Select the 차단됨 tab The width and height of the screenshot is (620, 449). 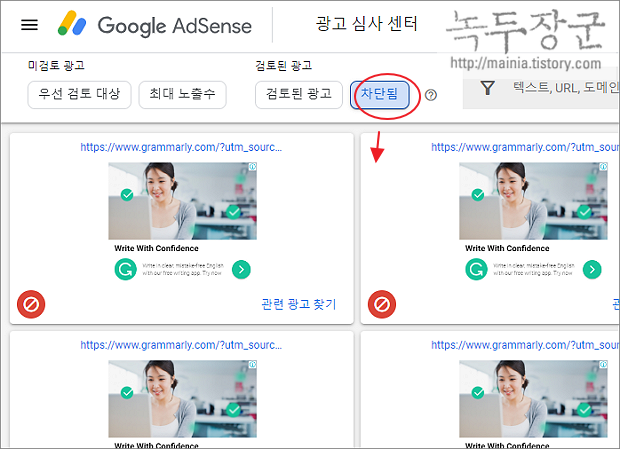[x=380, y=94]
